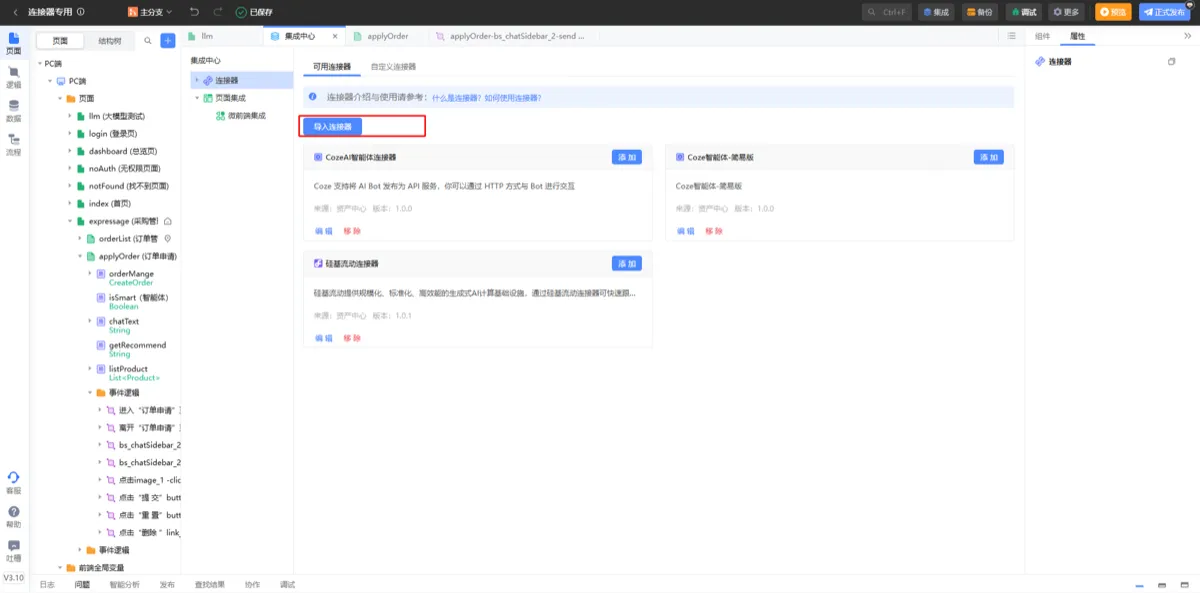
Task: Open the 查找结果 tab in bottom bar
Action: 210,584
